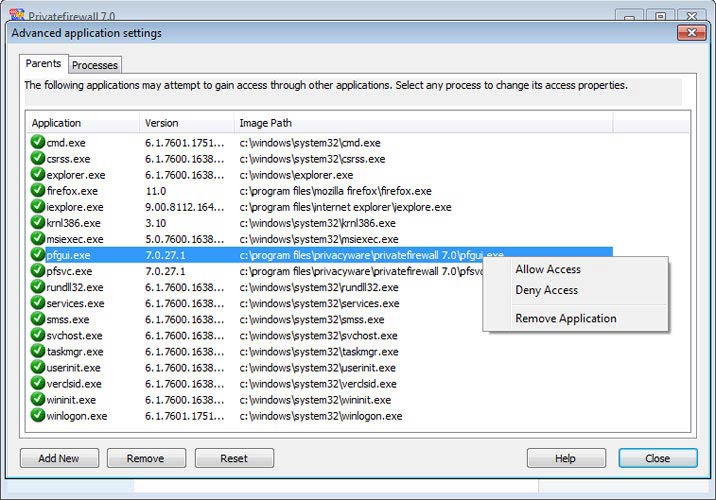Click the Privatefirewall 7.0 title bar icon
This screenshot has width=716, height=500.
tap(17, 15)
